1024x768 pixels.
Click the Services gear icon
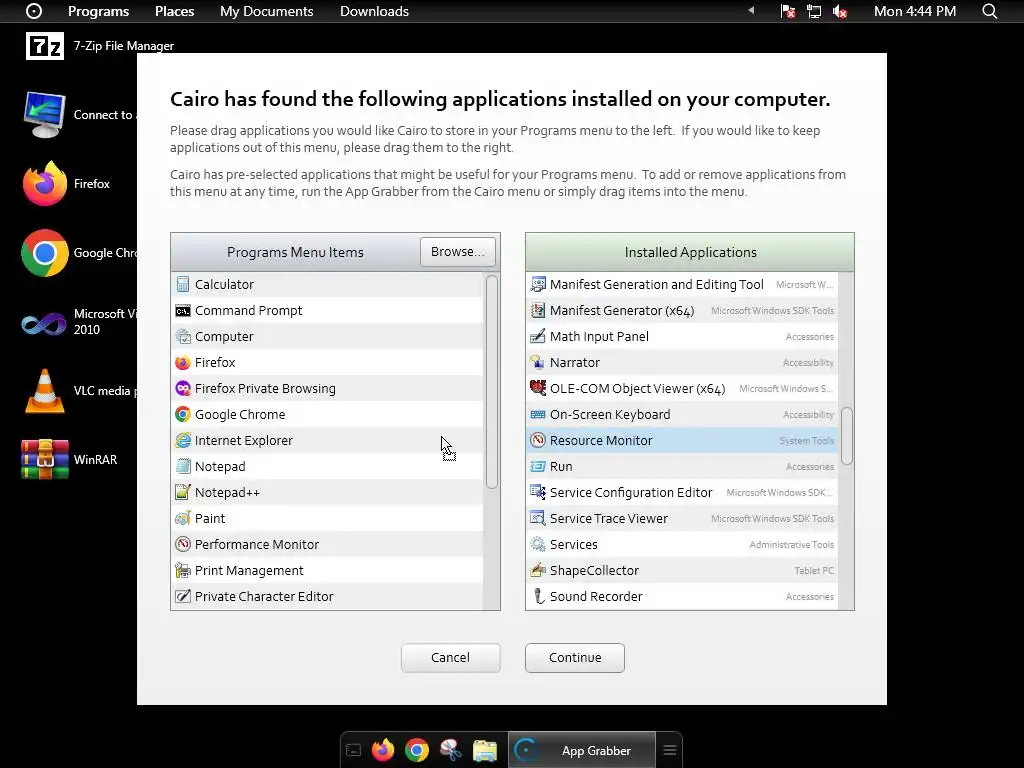[537, 544]
